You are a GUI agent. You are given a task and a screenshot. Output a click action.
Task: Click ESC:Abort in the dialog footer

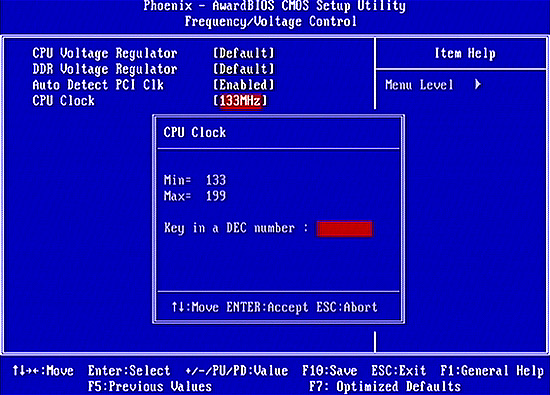tap(347, 308)
